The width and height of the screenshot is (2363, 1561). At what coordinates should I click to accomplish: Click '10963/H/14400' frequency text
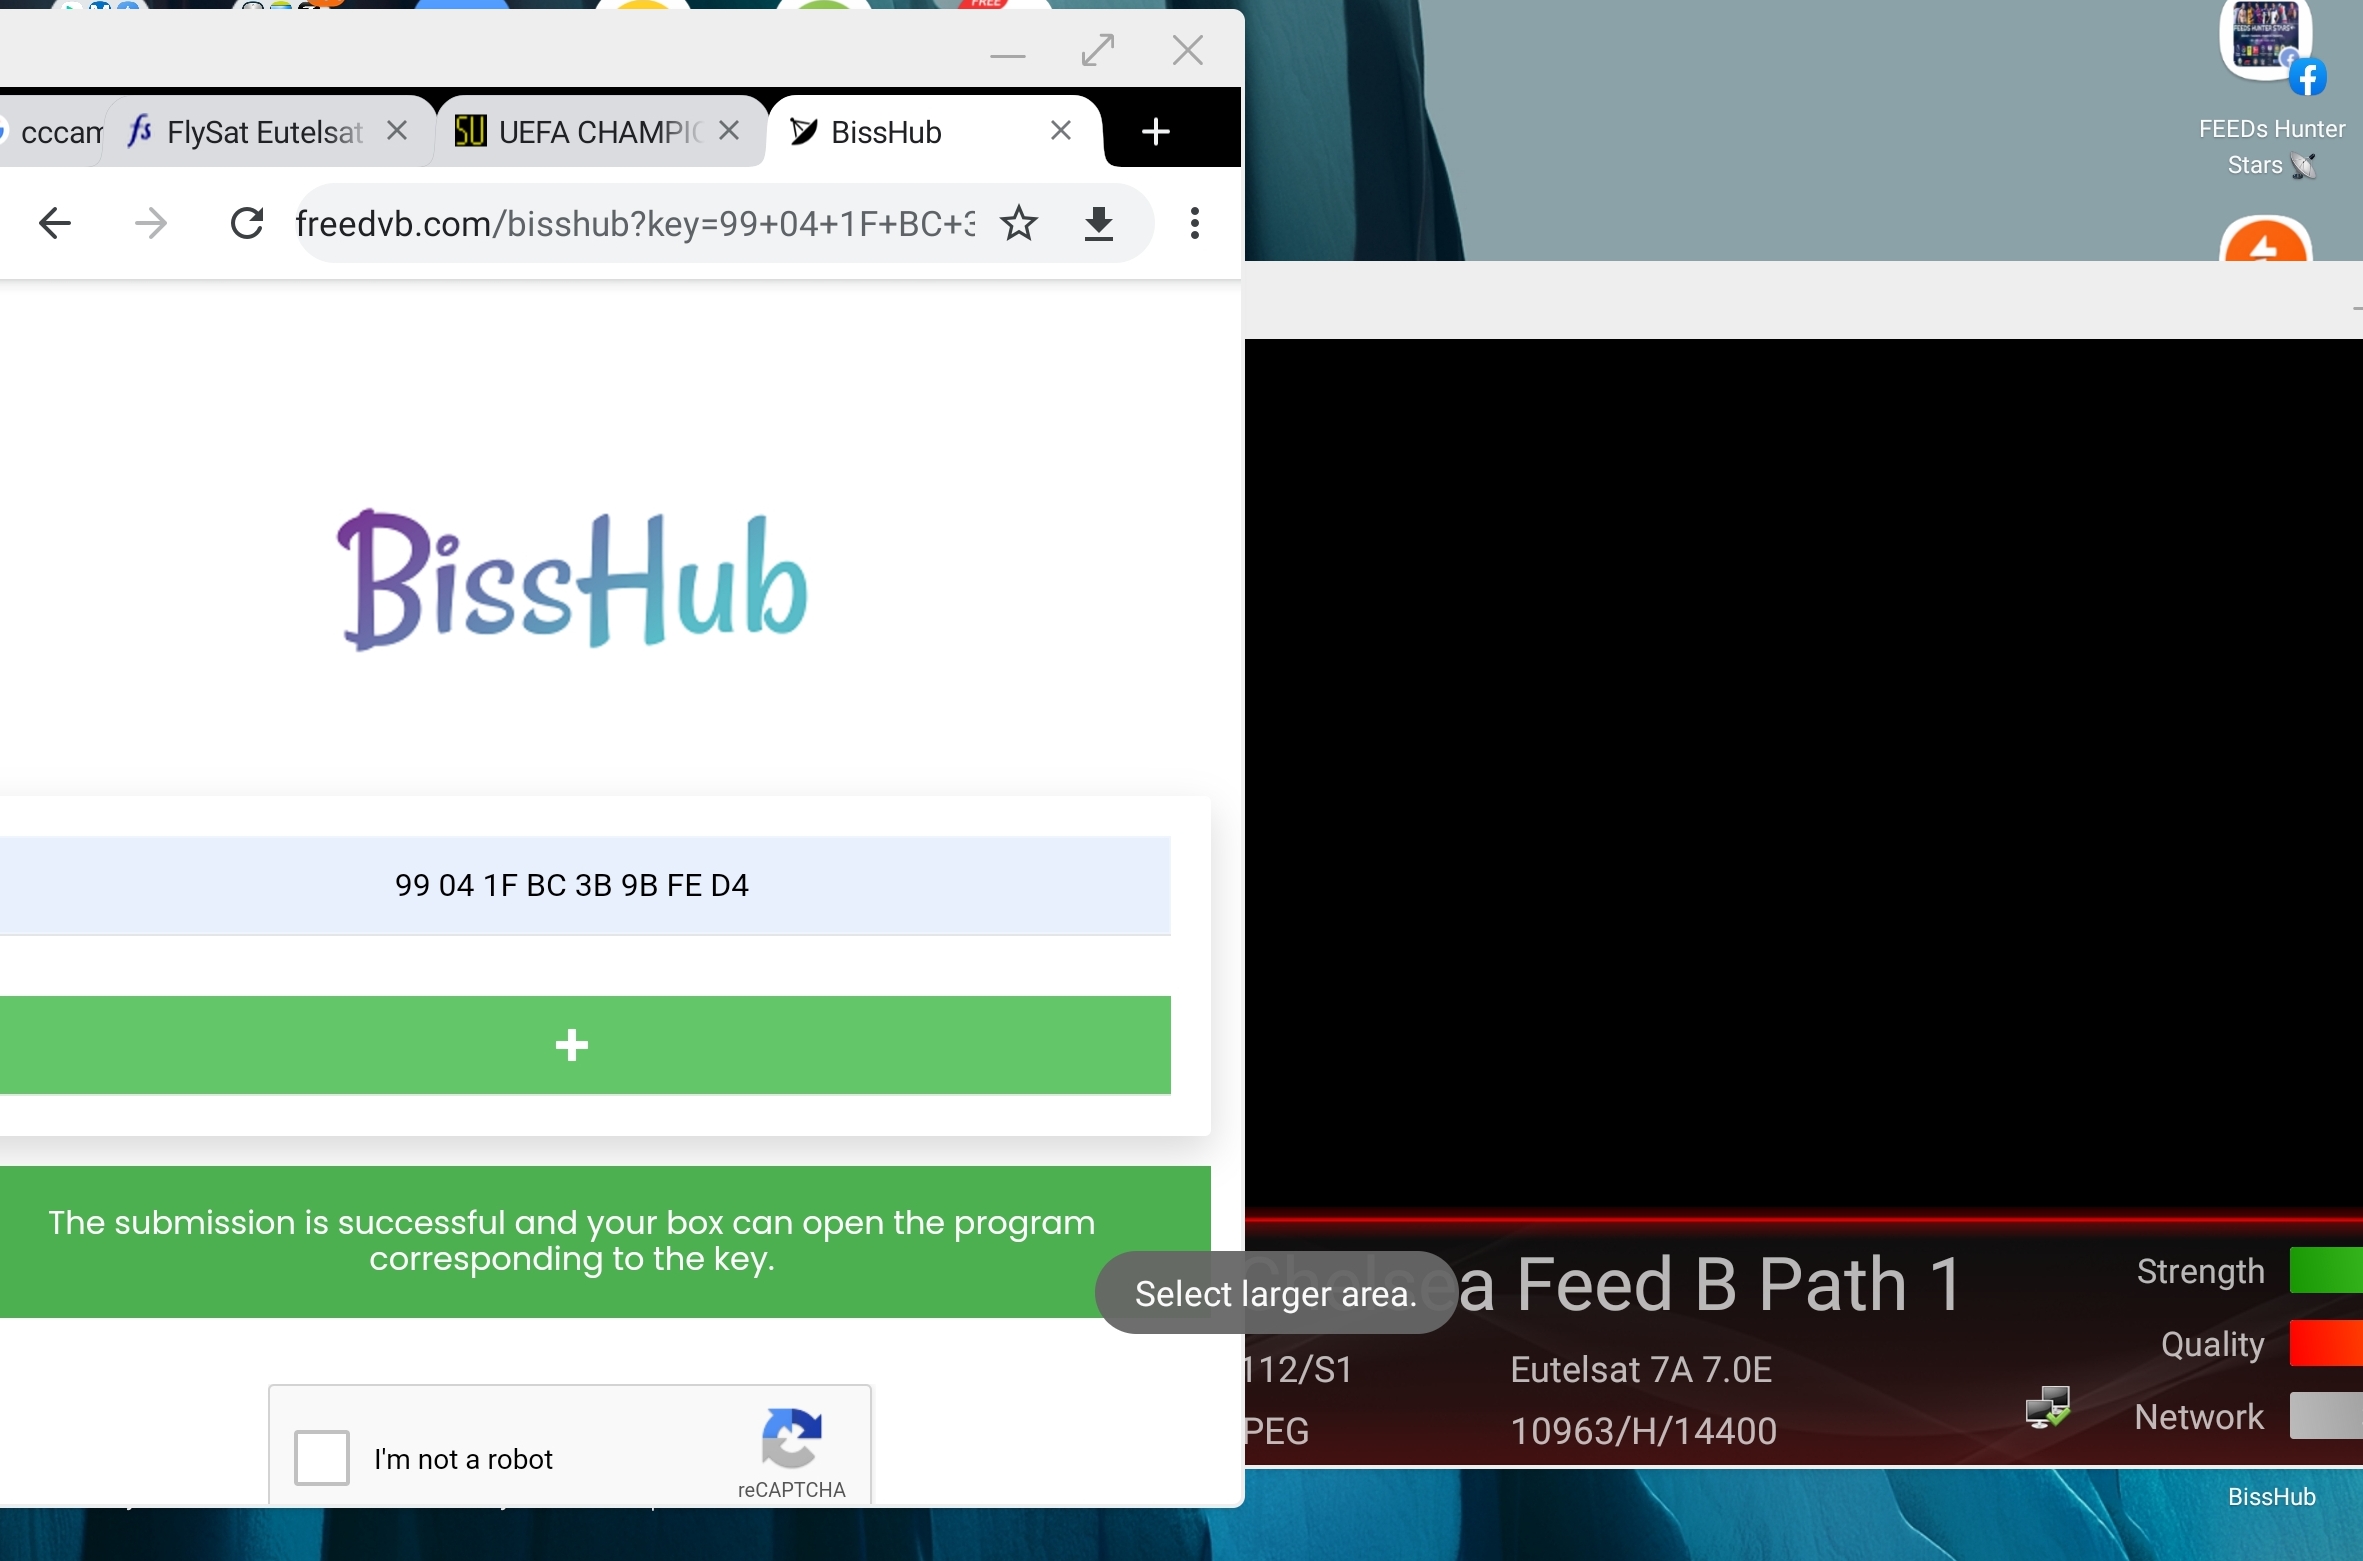coord(1643,1431)
